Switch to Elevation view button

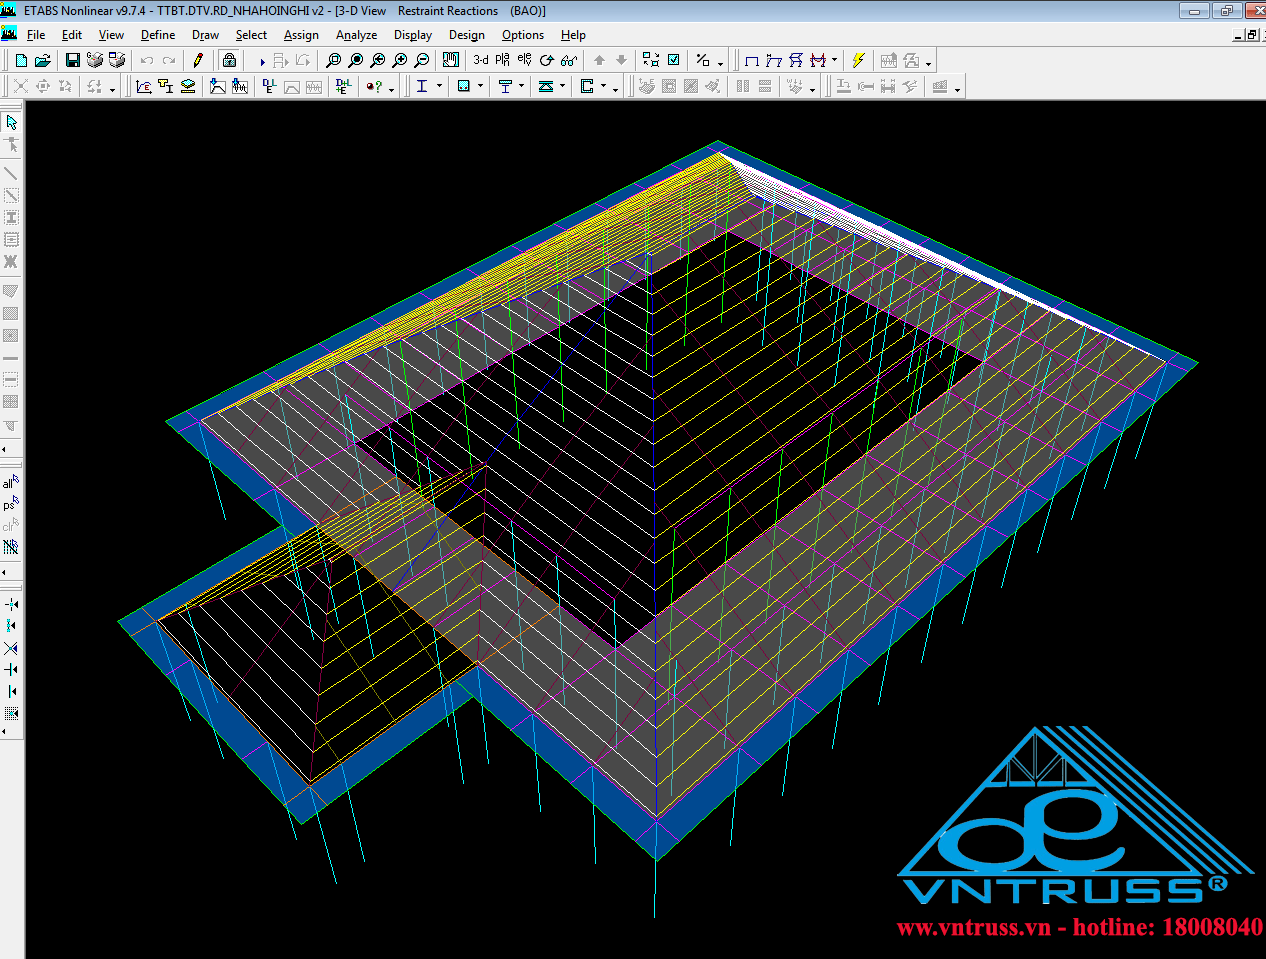pyautogui.click(x=524, y=61)
